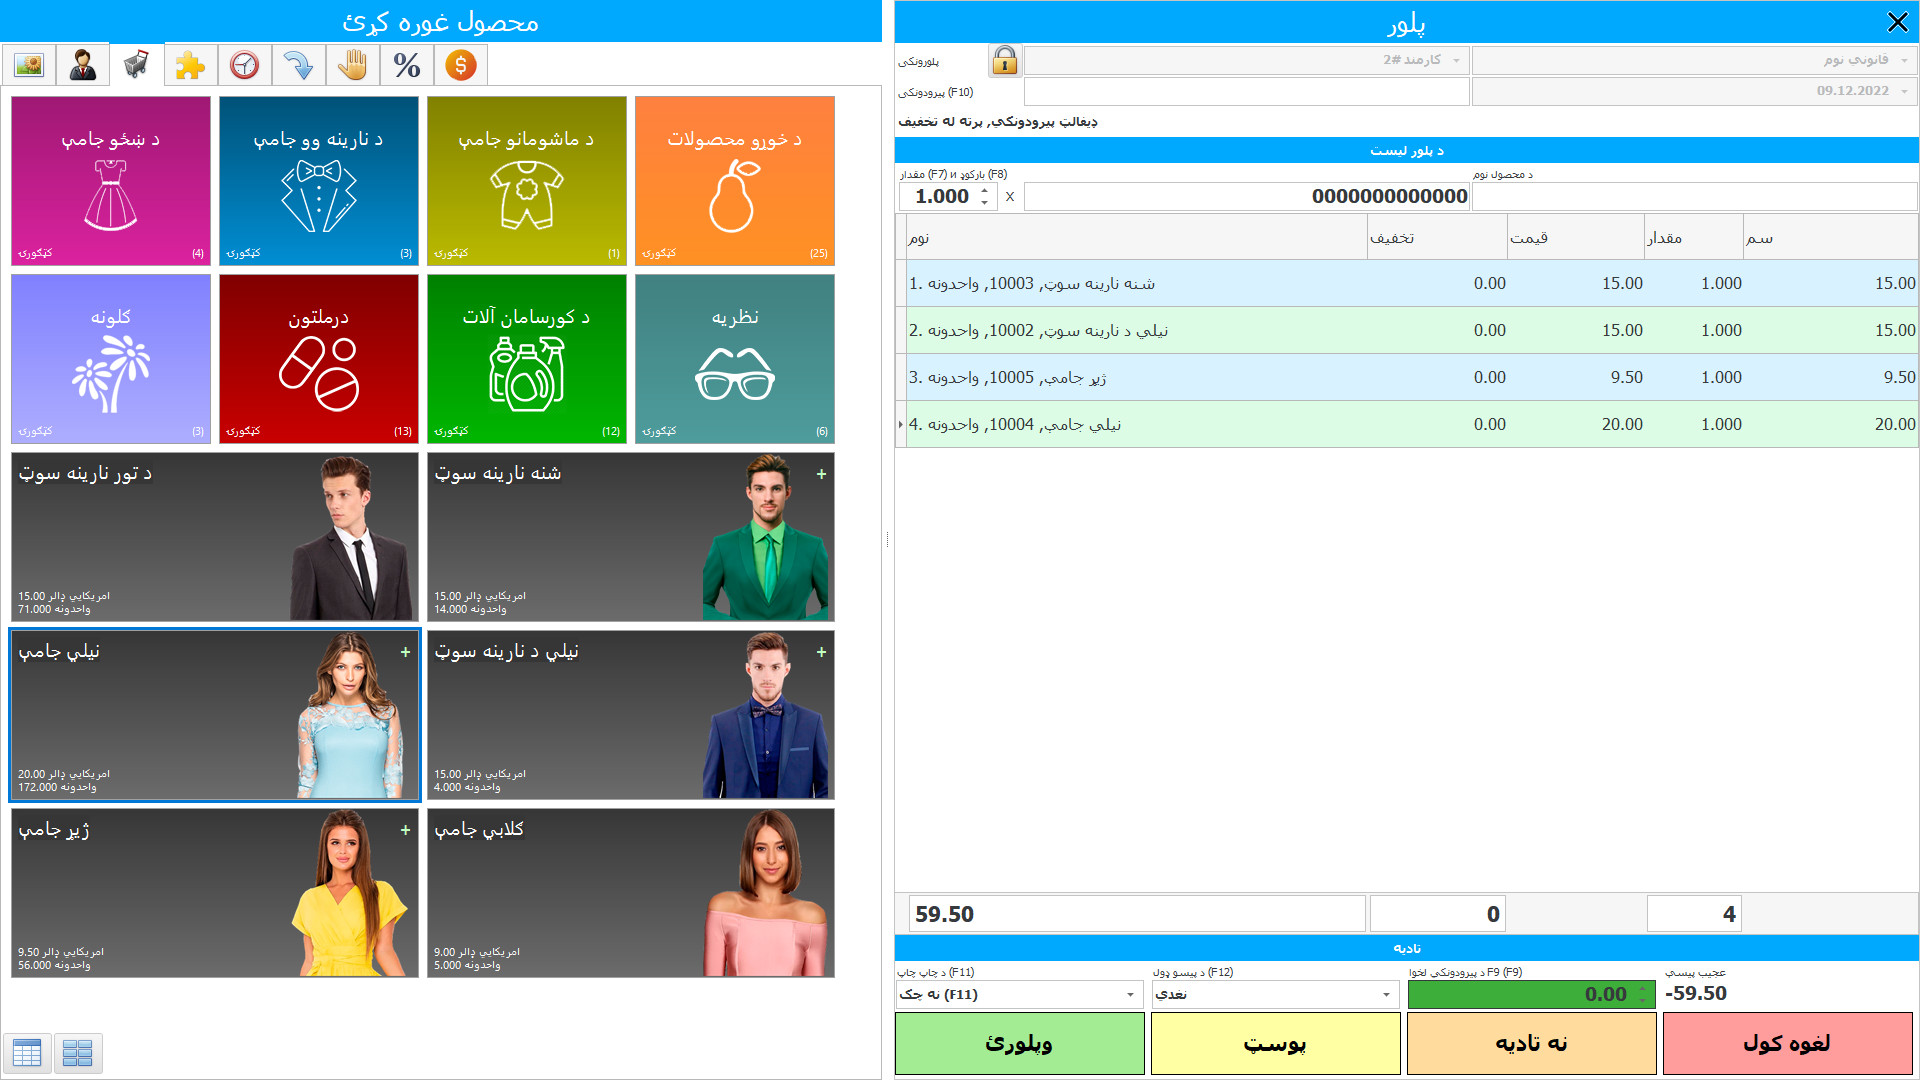Open the print receipt (F11) dropdown
The height and width of the screenshot is (1080, 1920).
(x=1130, y=994)
